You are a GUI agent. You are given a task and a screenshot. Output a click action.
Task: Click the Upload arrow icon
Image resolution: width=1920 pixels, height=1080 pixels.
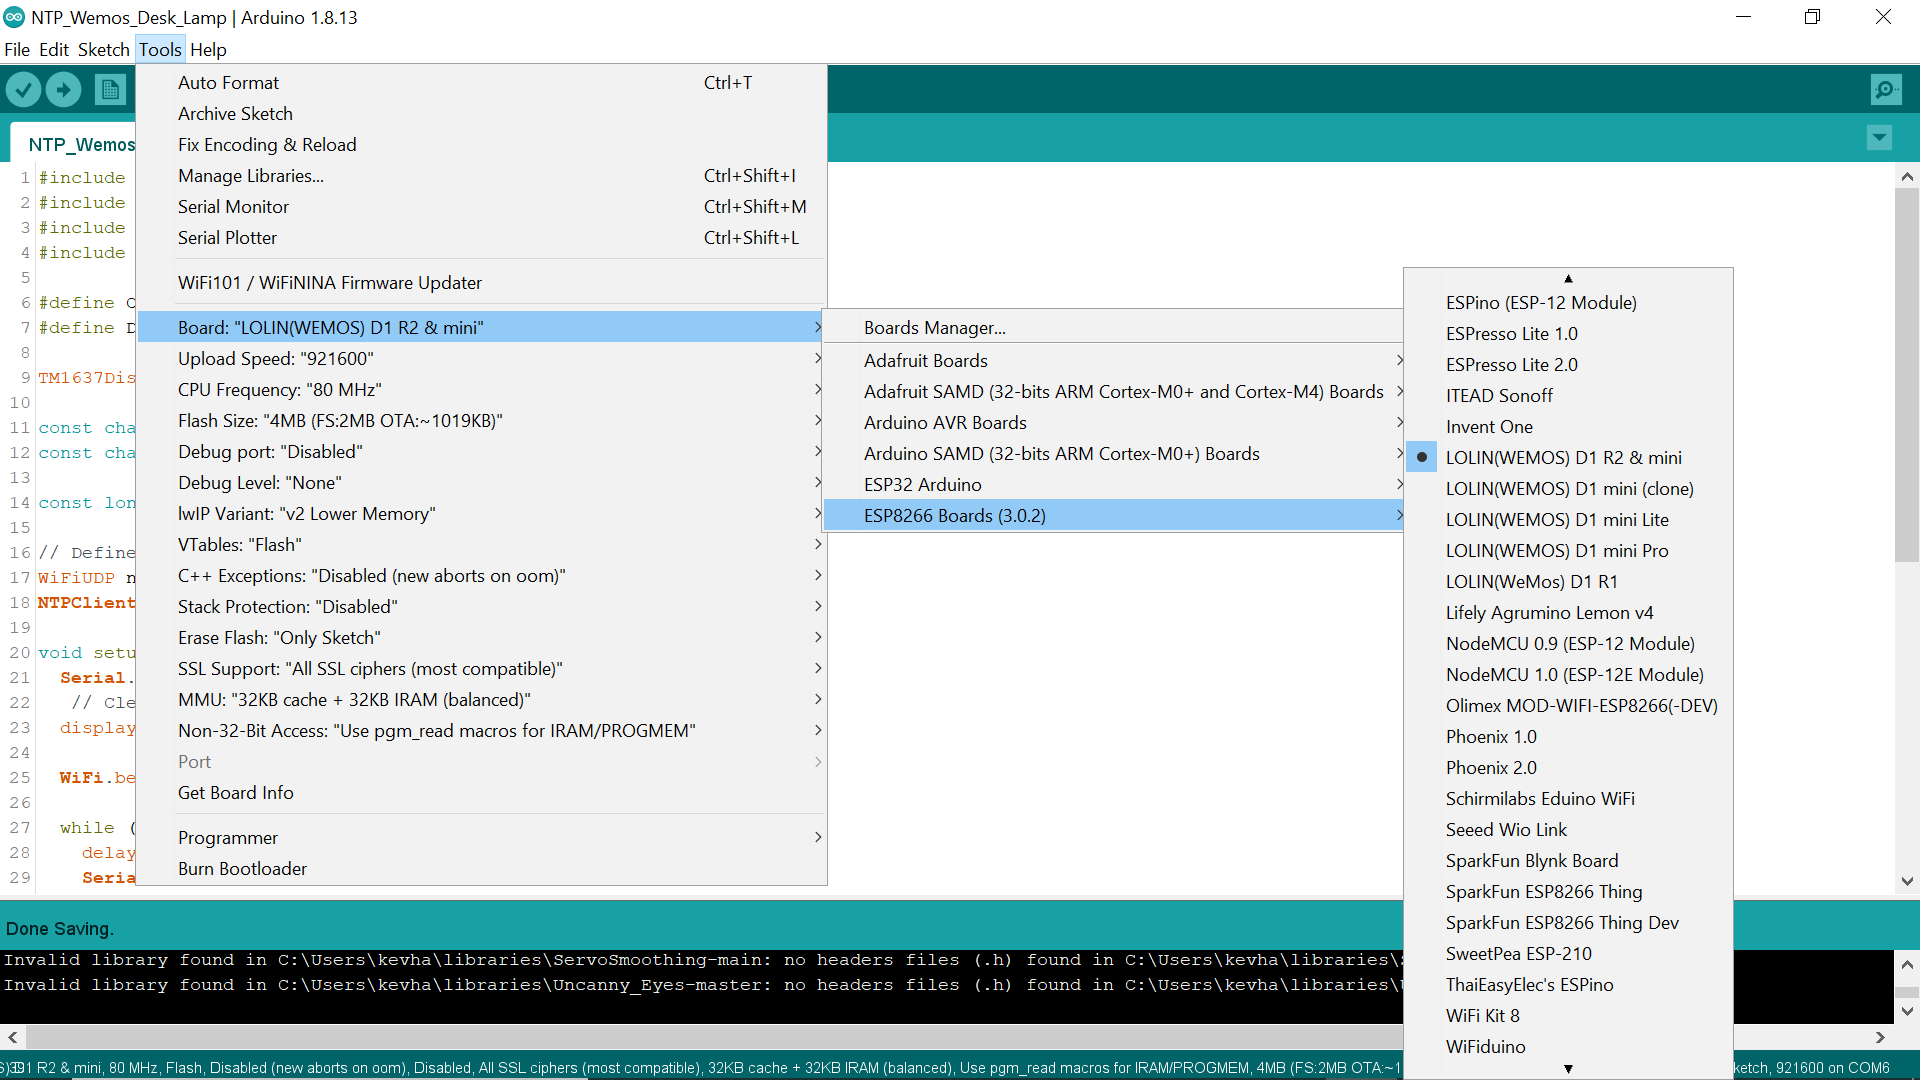pos(63,89)
